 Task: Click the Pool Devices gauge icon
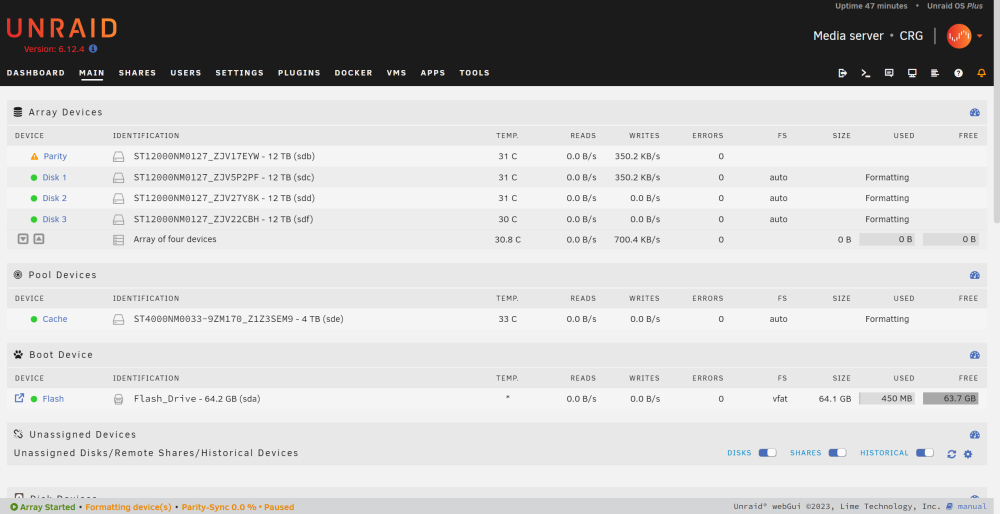point(974,275)
